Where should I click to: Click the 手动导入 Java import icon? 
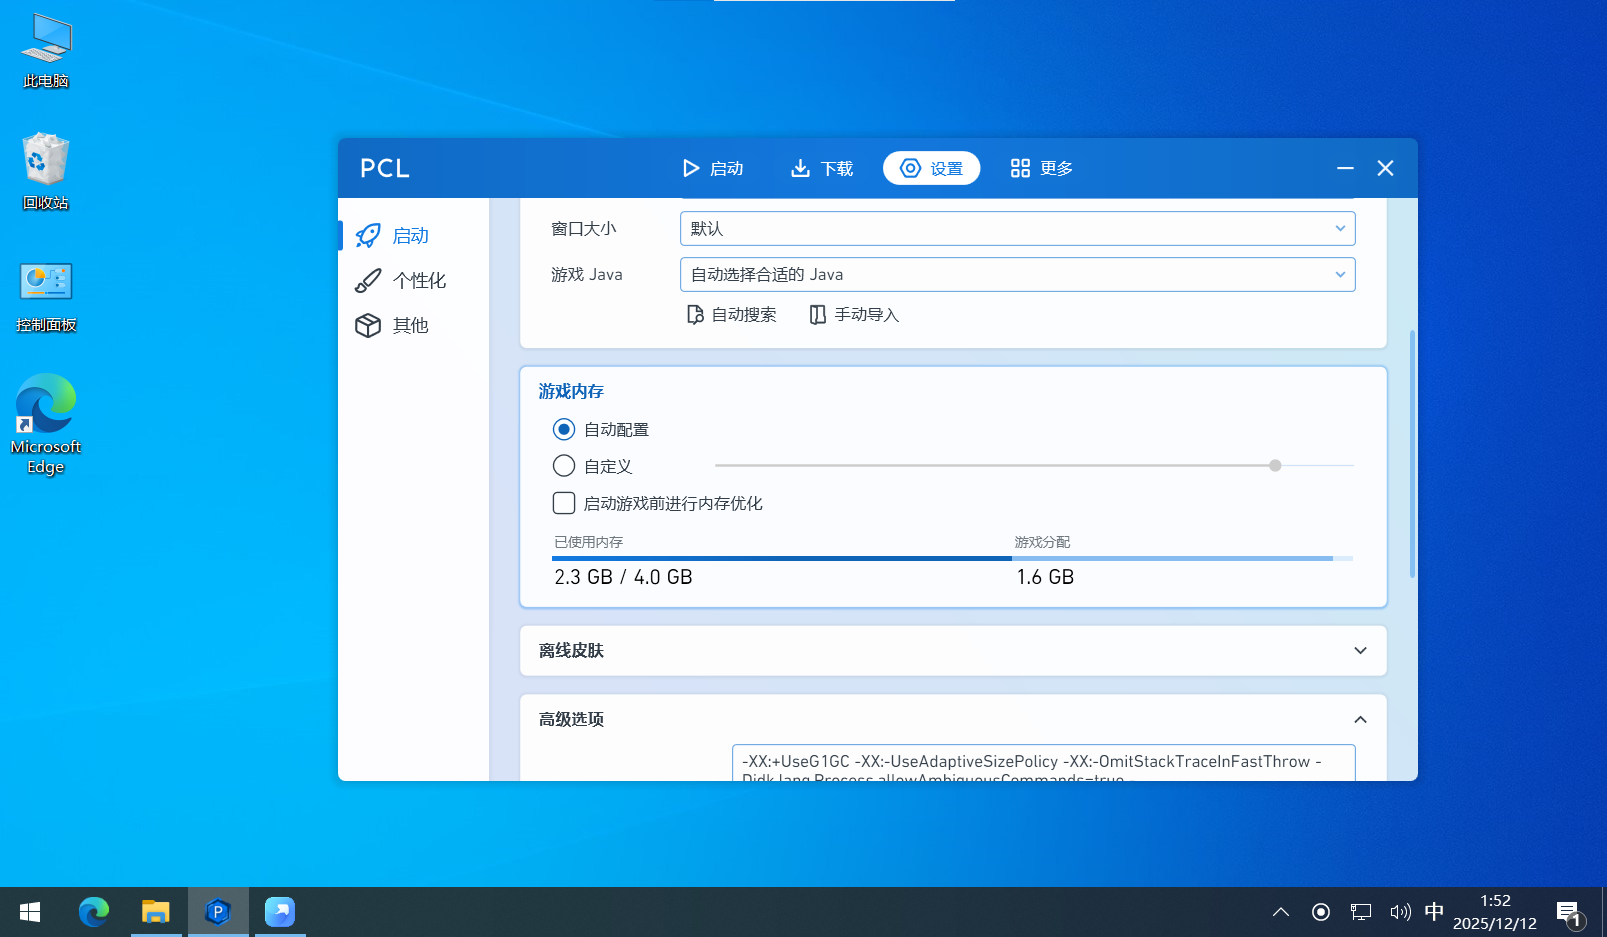click(817, 315)
